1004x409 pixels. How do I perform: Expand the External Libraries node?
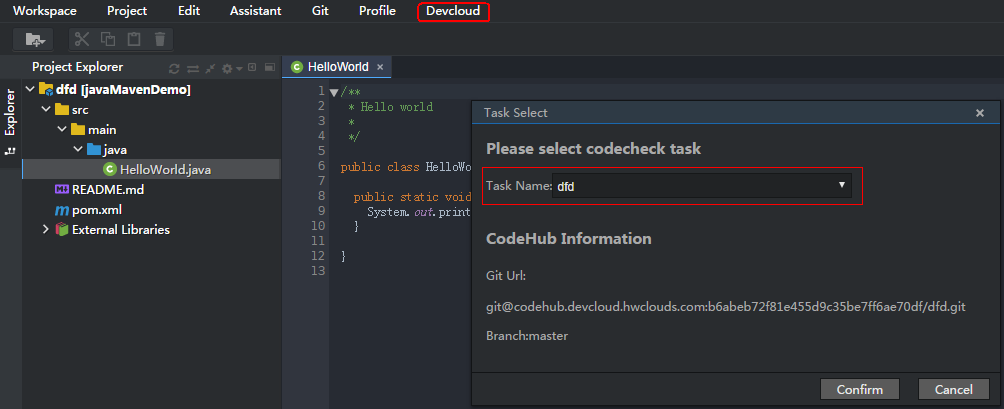point(45,230)
